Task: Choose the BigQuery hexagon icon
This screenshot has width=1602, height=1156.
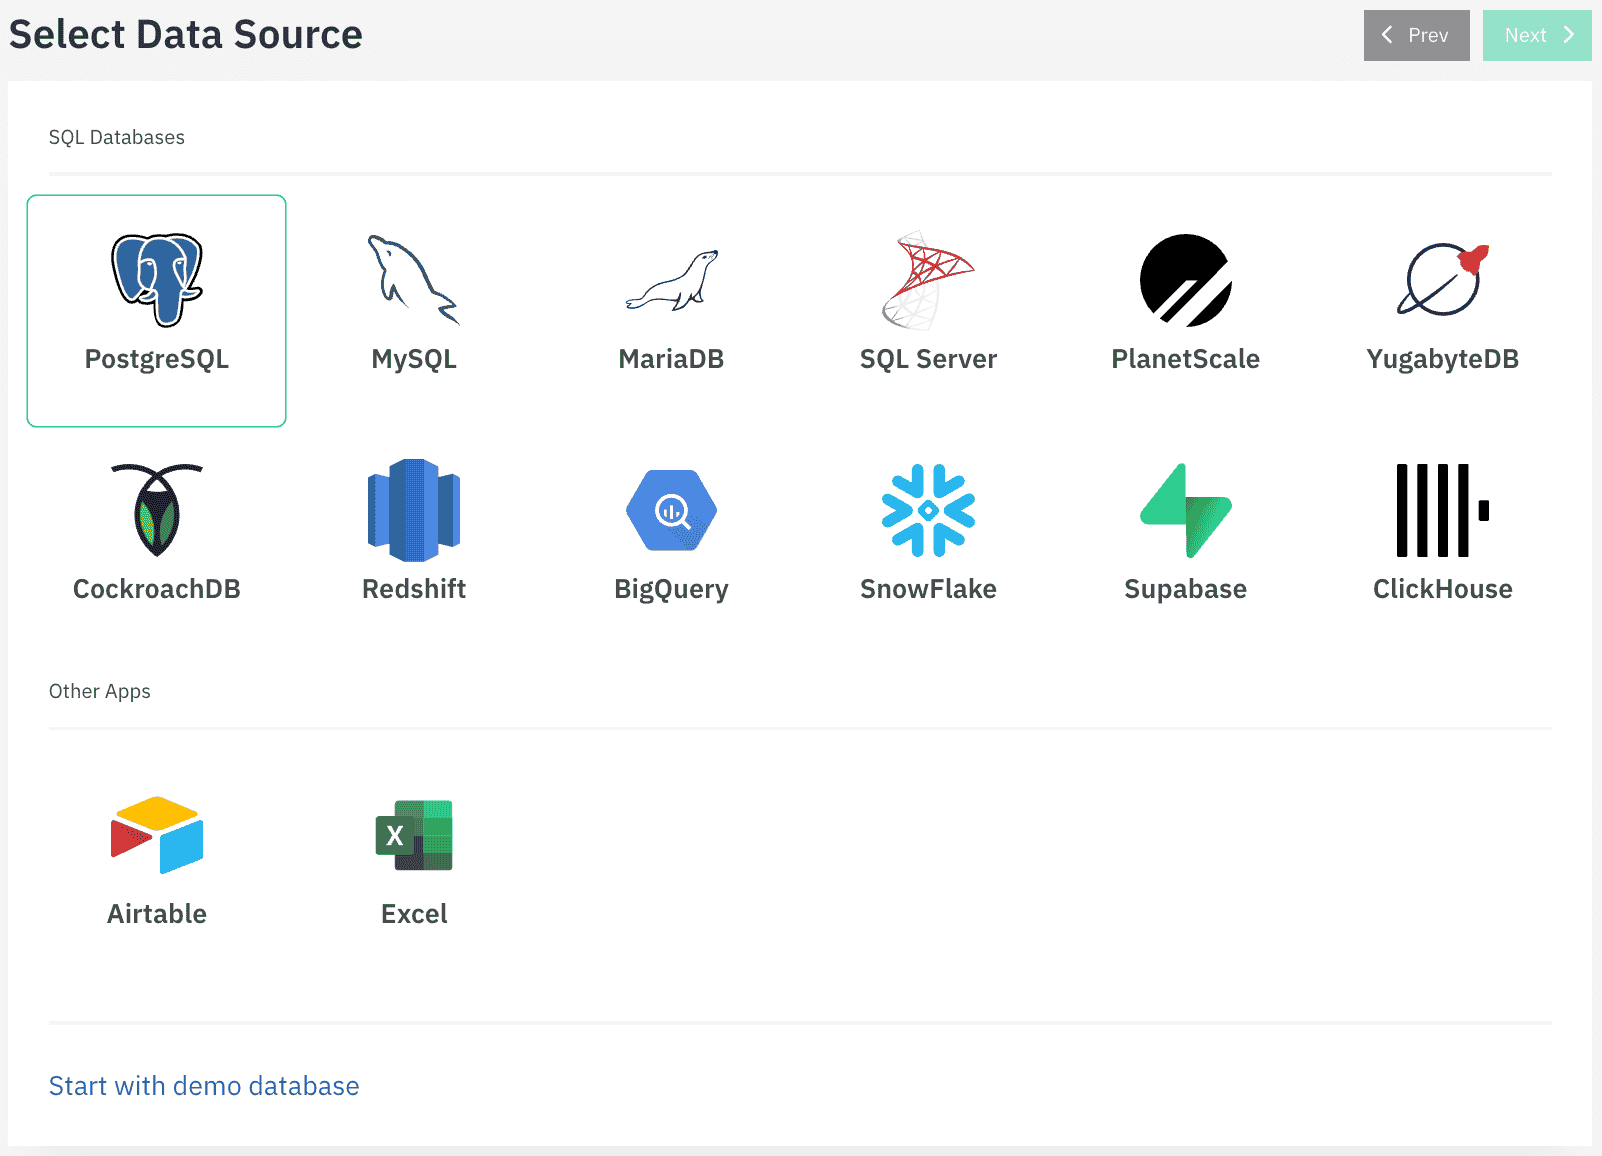Action: coord(671,510)
